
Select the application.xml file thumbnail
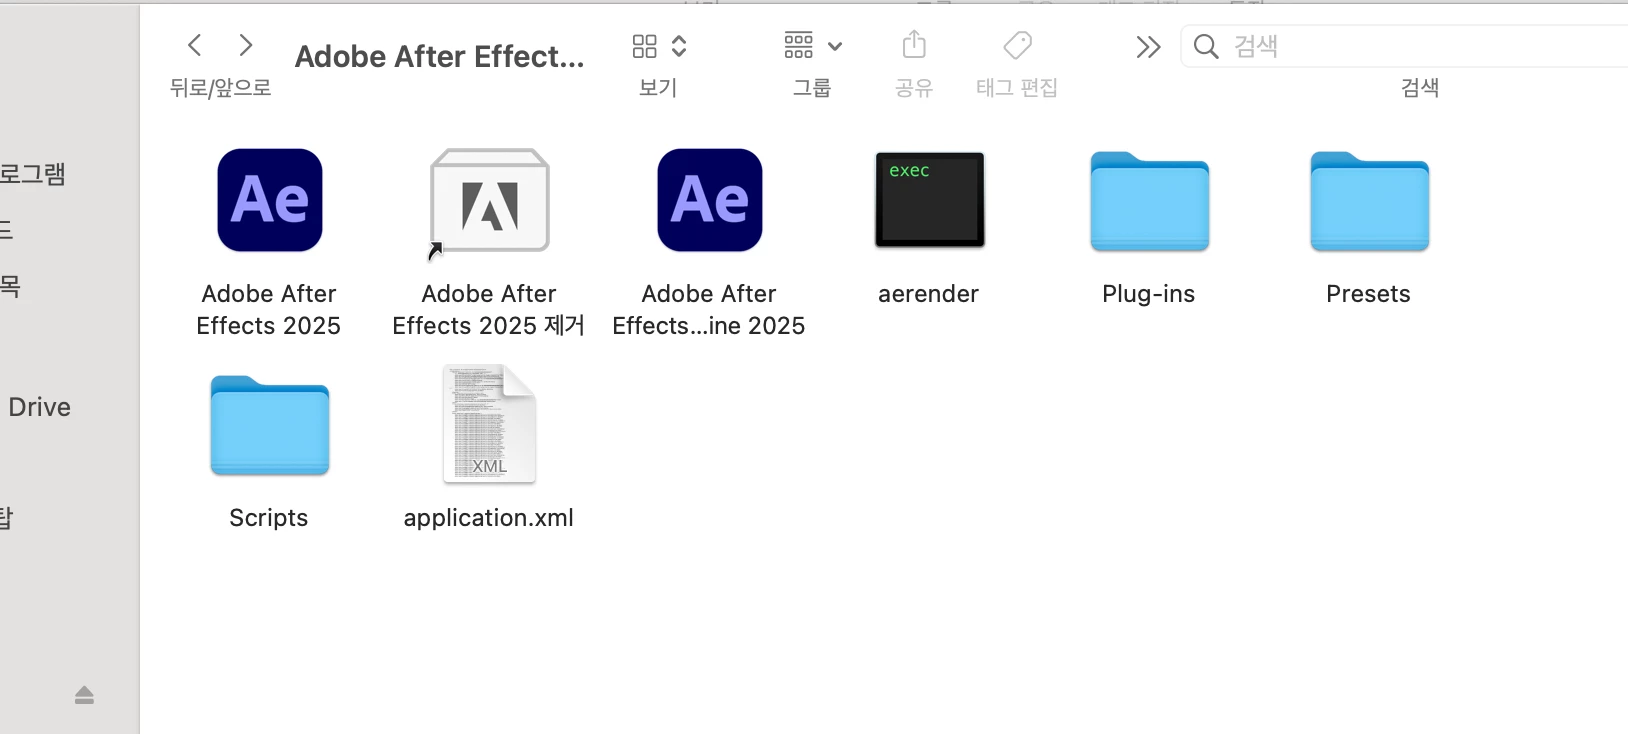(490, 424)
